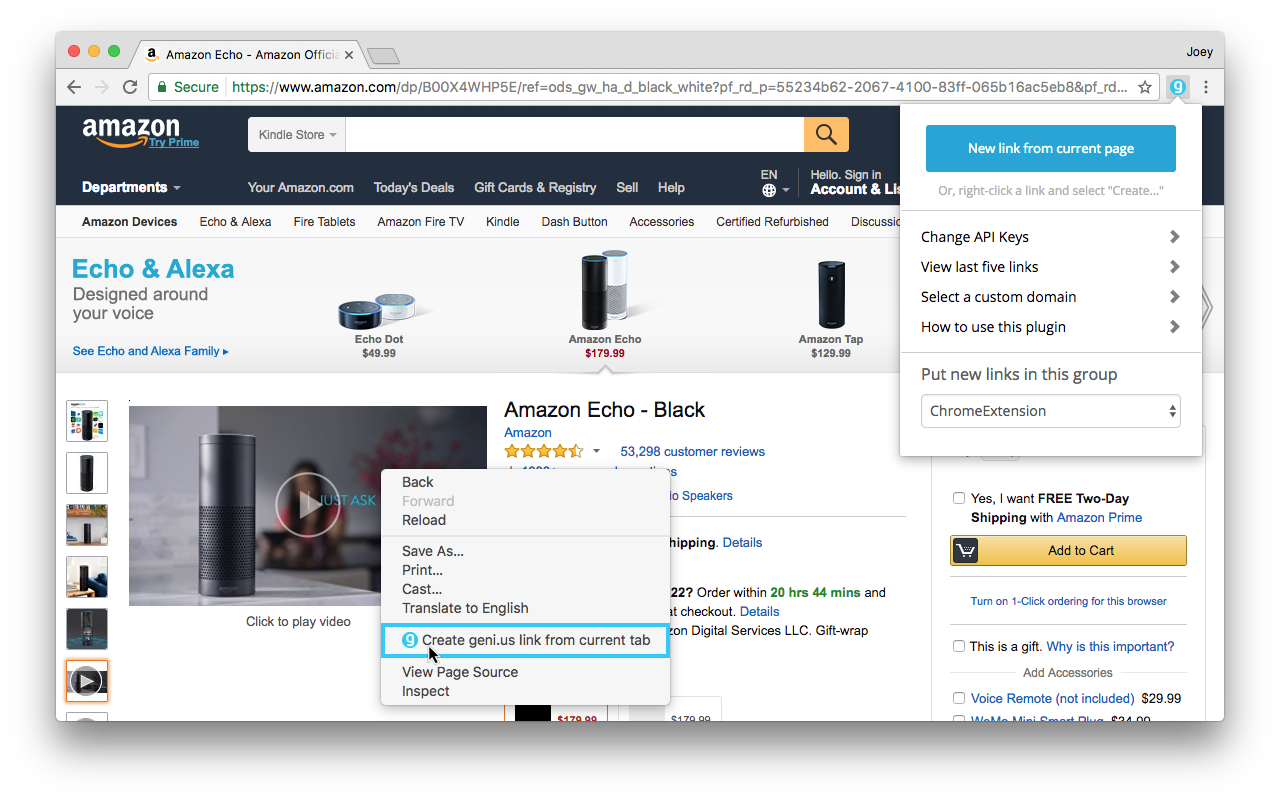This screenshot has height=800, width=1280.
Task: Select Create geni.us link from current tab
Action: pos(525,640)
